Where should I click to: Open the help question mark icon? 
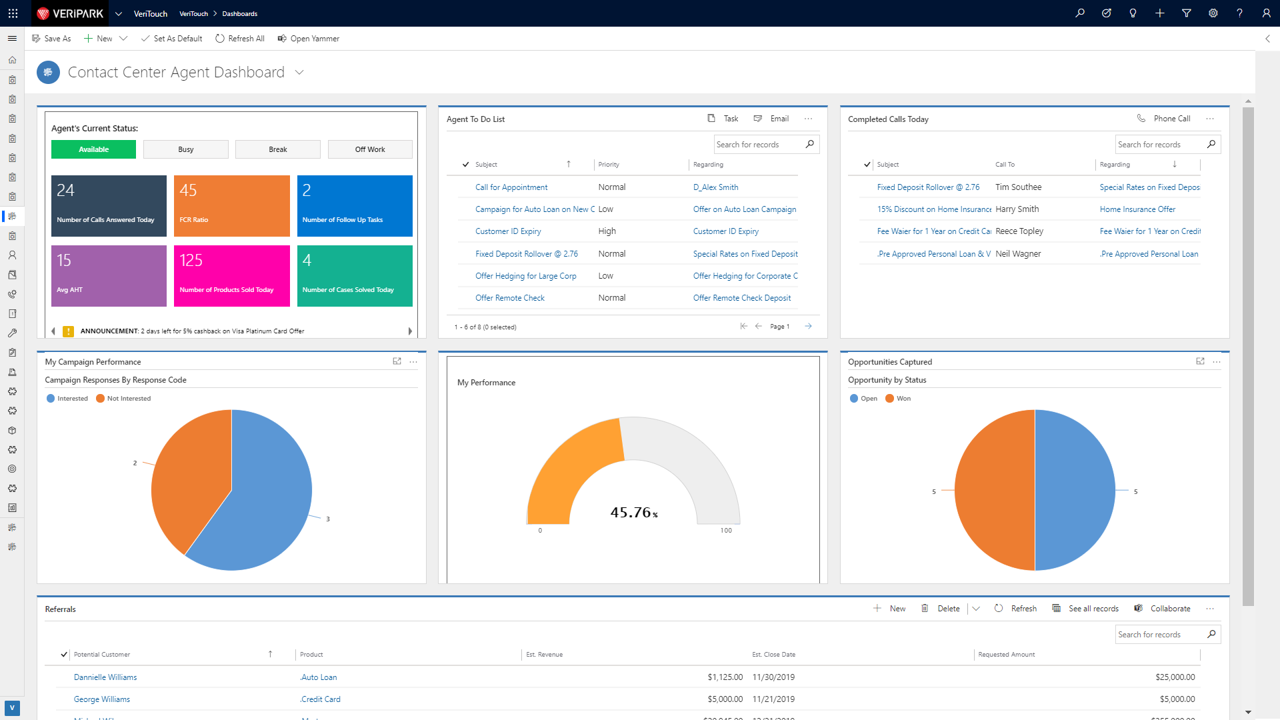click(x=1240, y=13)
